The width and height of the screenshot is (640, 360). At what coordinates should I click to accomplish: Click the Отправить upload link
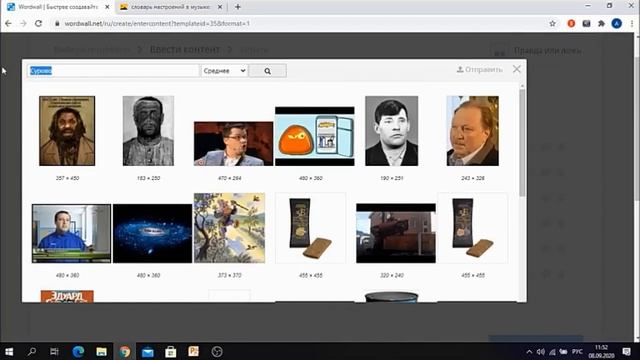coord(480,70)
